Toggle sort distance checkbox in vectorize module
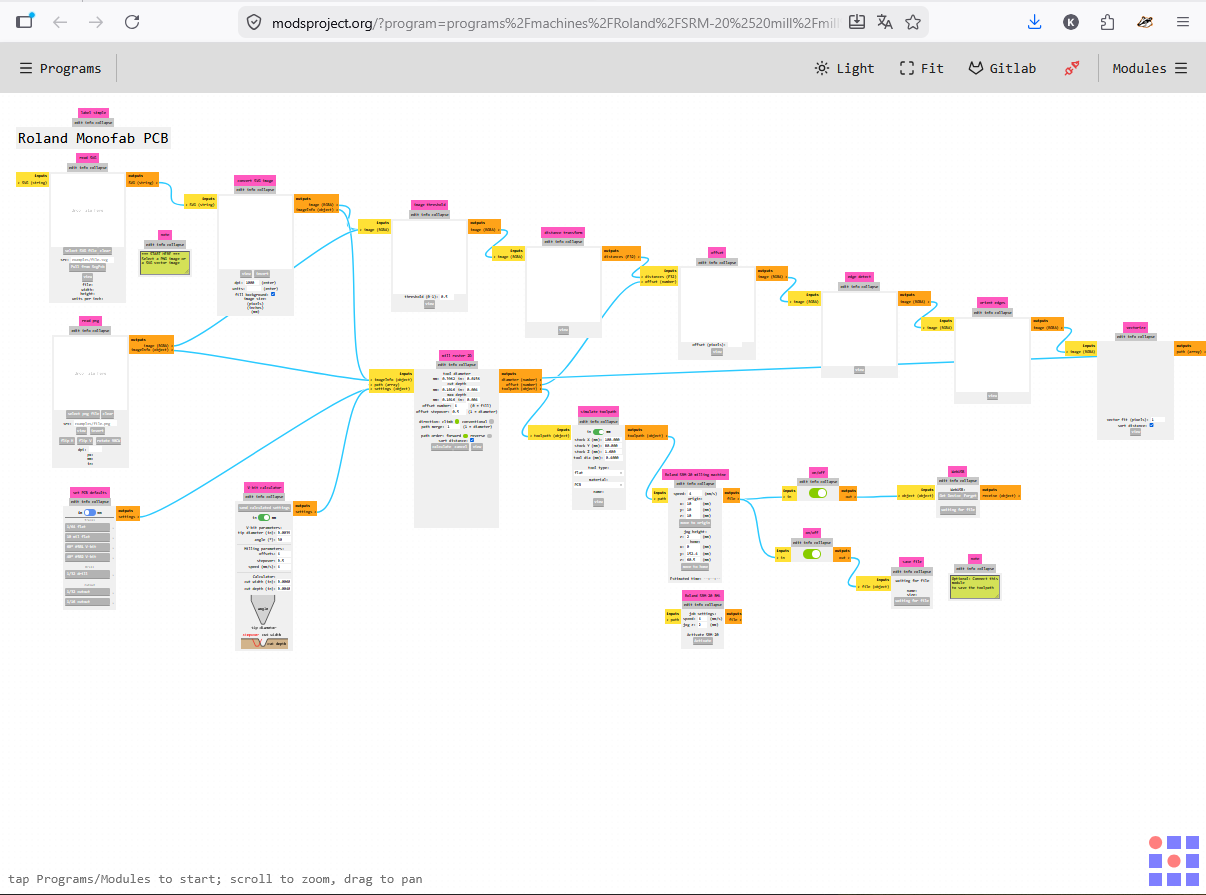The height and width of the screenshot is (895, 1206). (1151, 425)
